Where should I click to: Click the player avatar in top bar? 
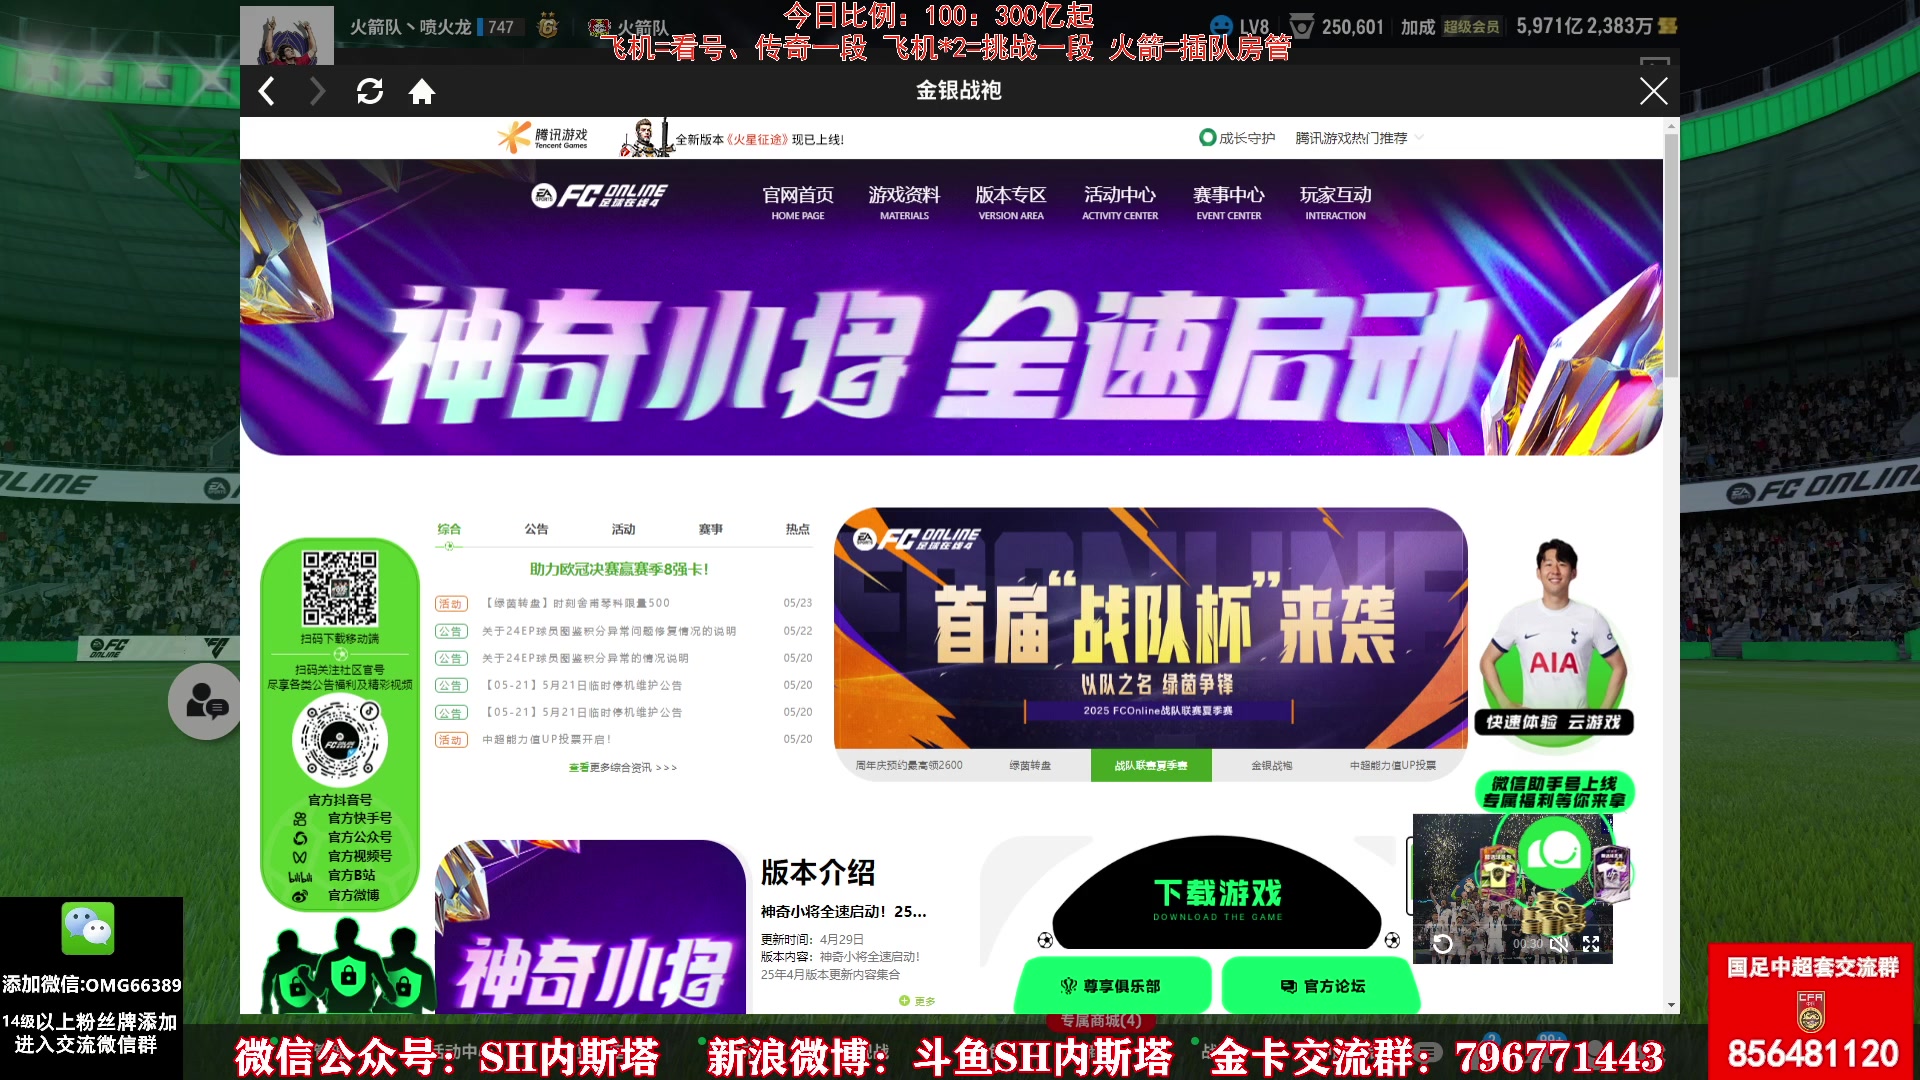click(x=287, y=36)
